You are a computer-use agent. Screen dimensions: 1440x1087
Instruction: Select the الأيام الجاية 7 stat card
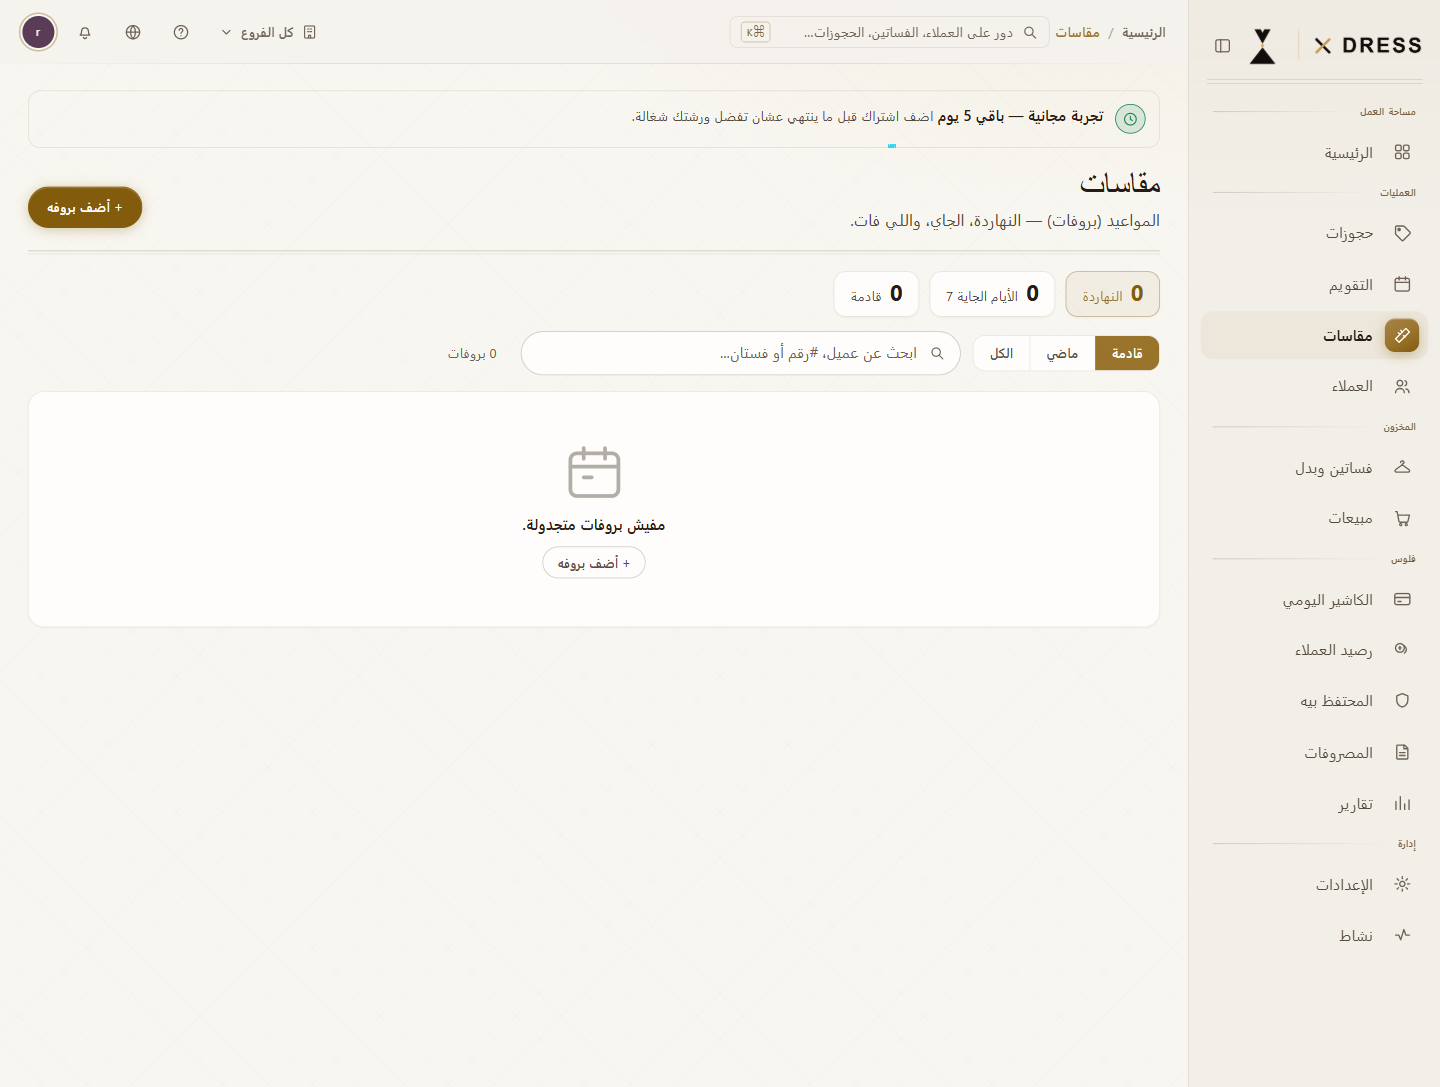(x=992, y=294)
